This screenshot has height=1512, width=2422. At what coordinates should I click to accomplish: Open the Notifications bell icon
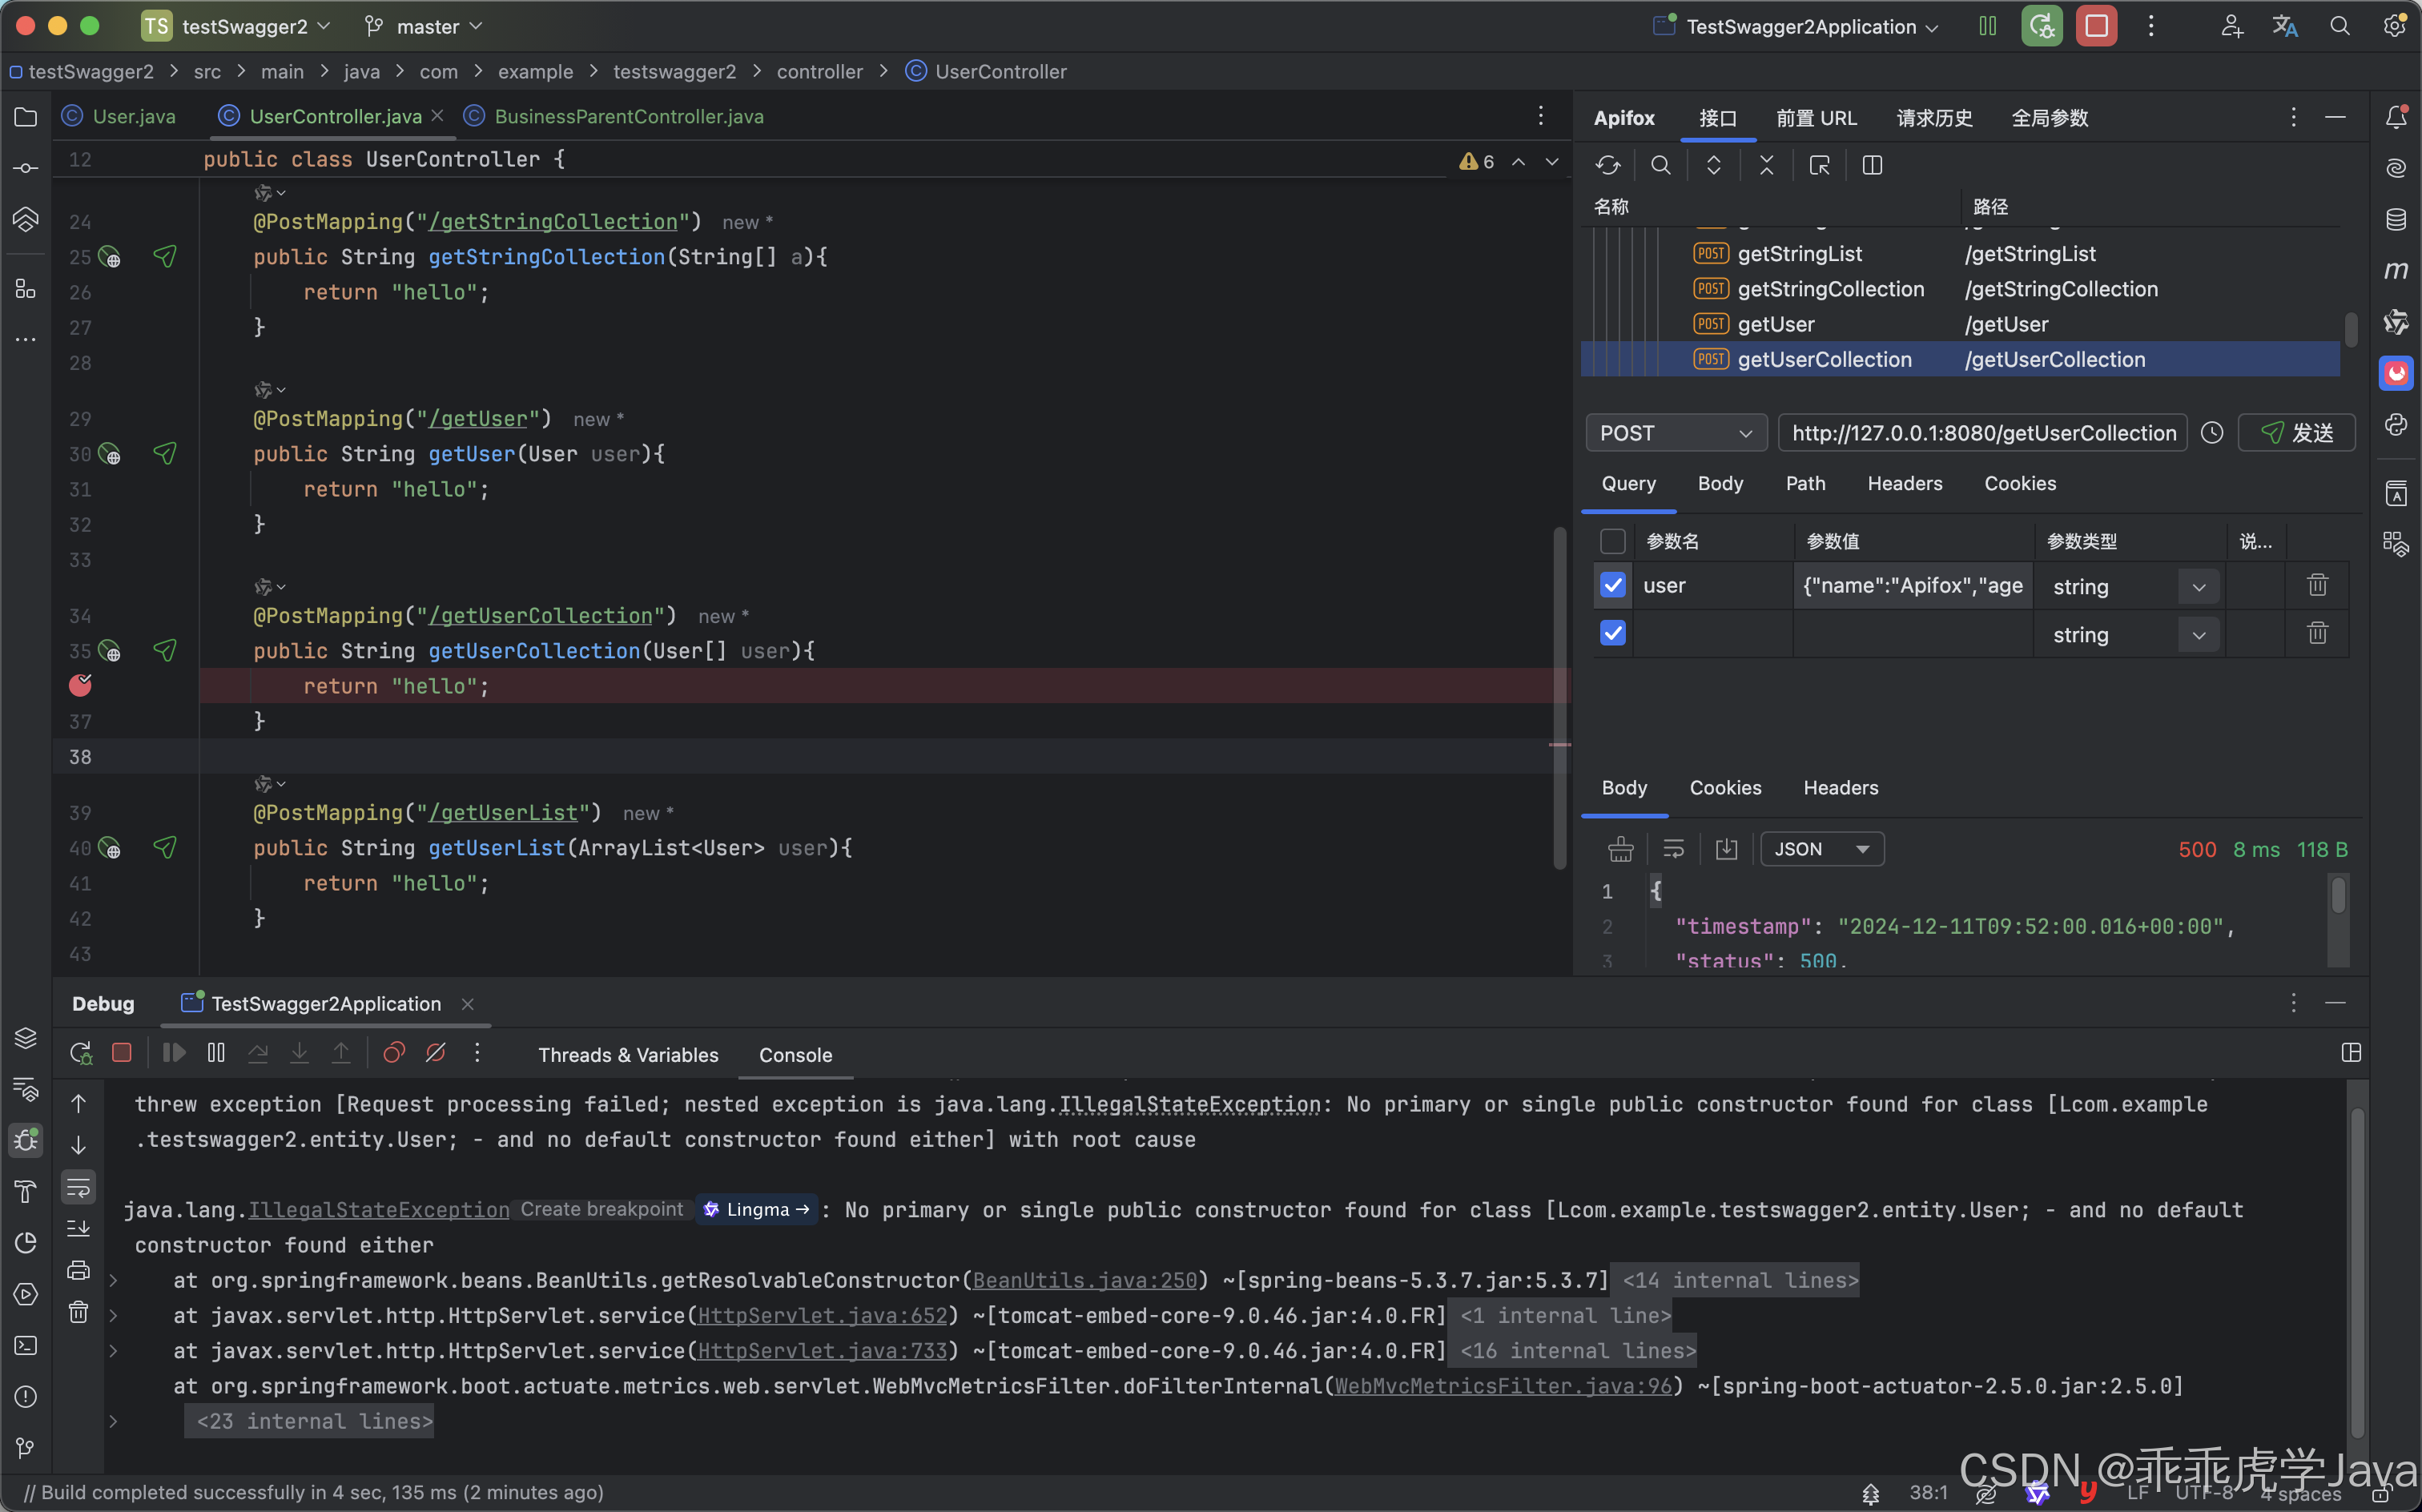pos(2396,118)
